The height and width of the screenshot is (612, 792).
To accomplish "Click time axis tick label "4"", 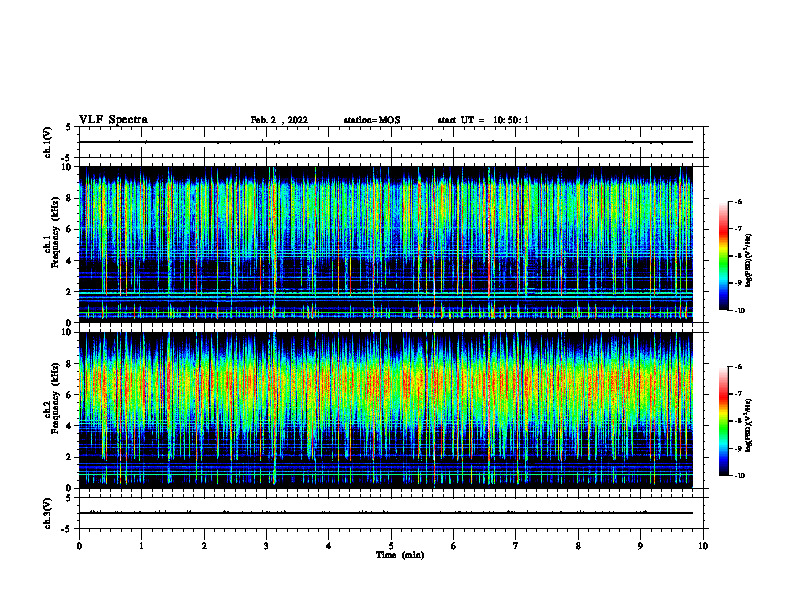I will (x=329, y=546).
